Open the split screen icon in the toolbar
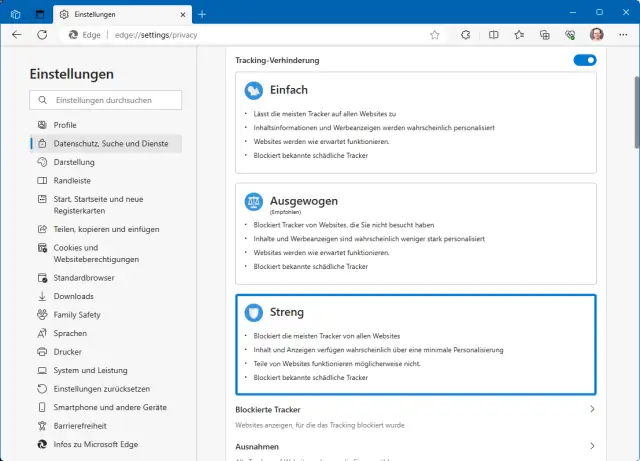Viewport: 640px width, 461px height. (x=493, y=34)
